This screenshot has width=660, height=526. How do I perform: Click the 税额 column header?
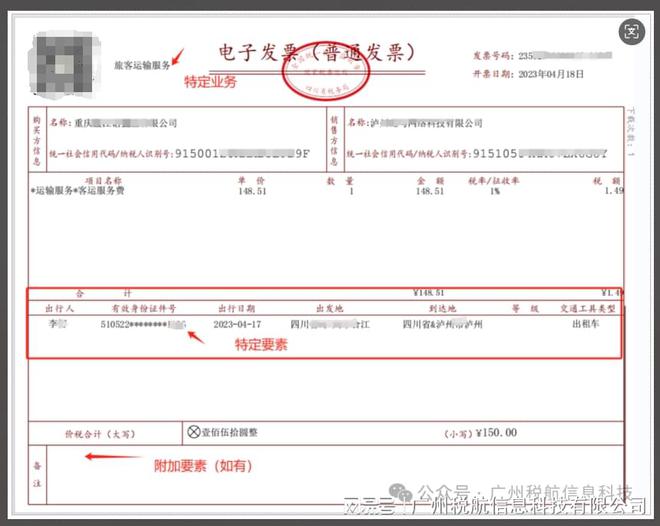click(x=607, y=181)
